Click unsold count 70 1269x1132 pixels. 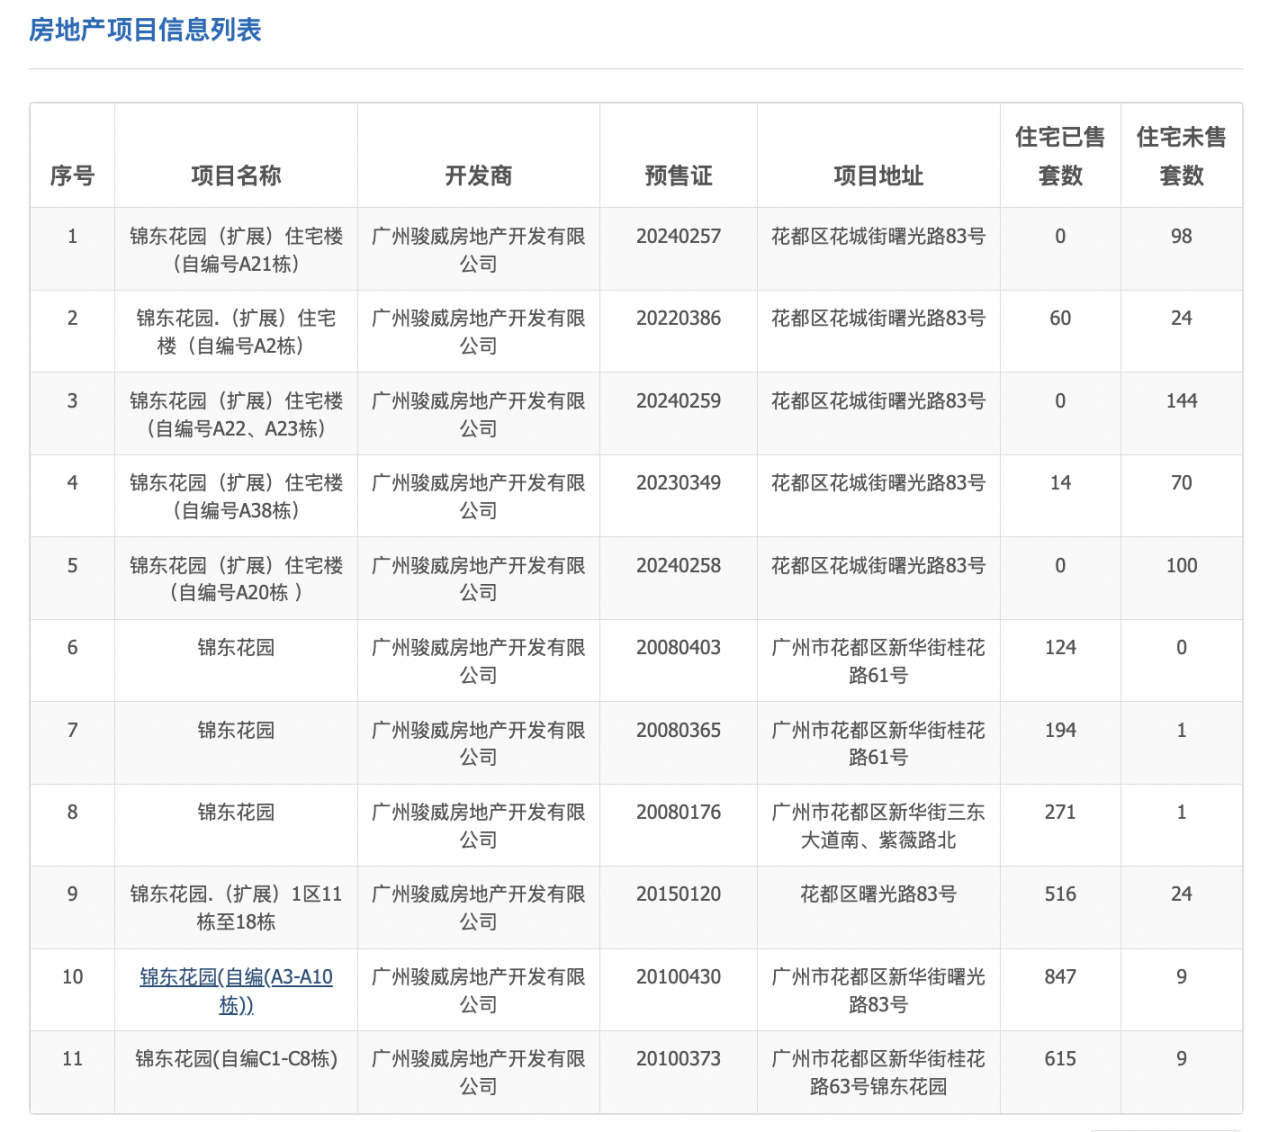(1181, 484)
